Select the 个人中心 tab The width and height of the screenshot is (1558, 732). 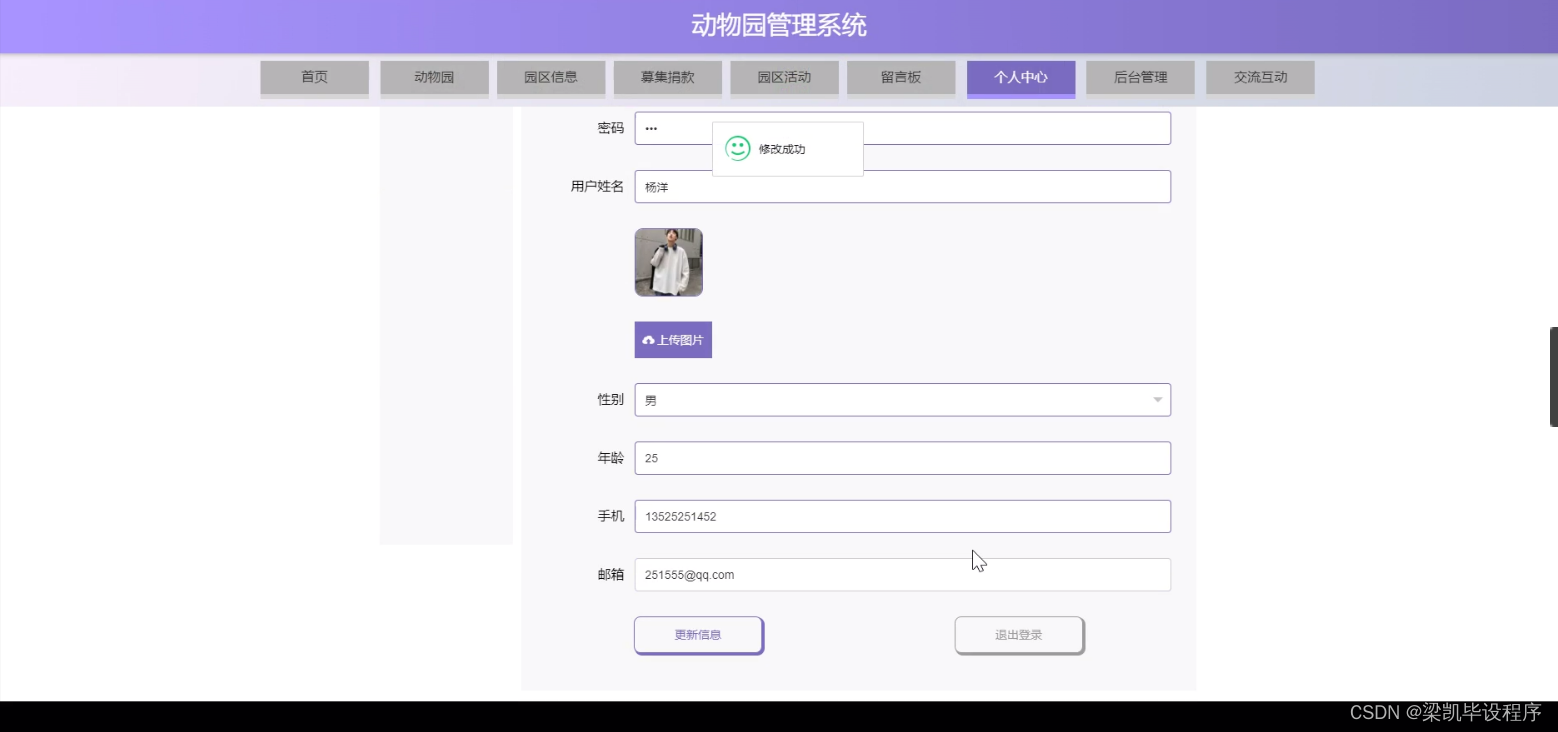coord(1021,78)
